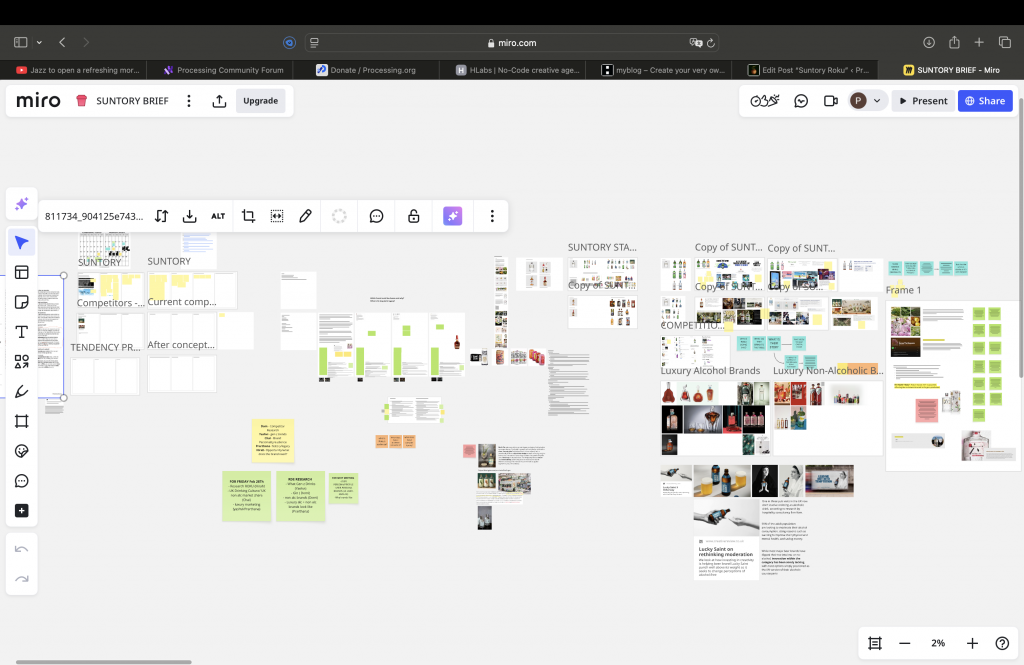Click the Present button
This screenshot has width=1024, height=665.
[x=923, y=101]
